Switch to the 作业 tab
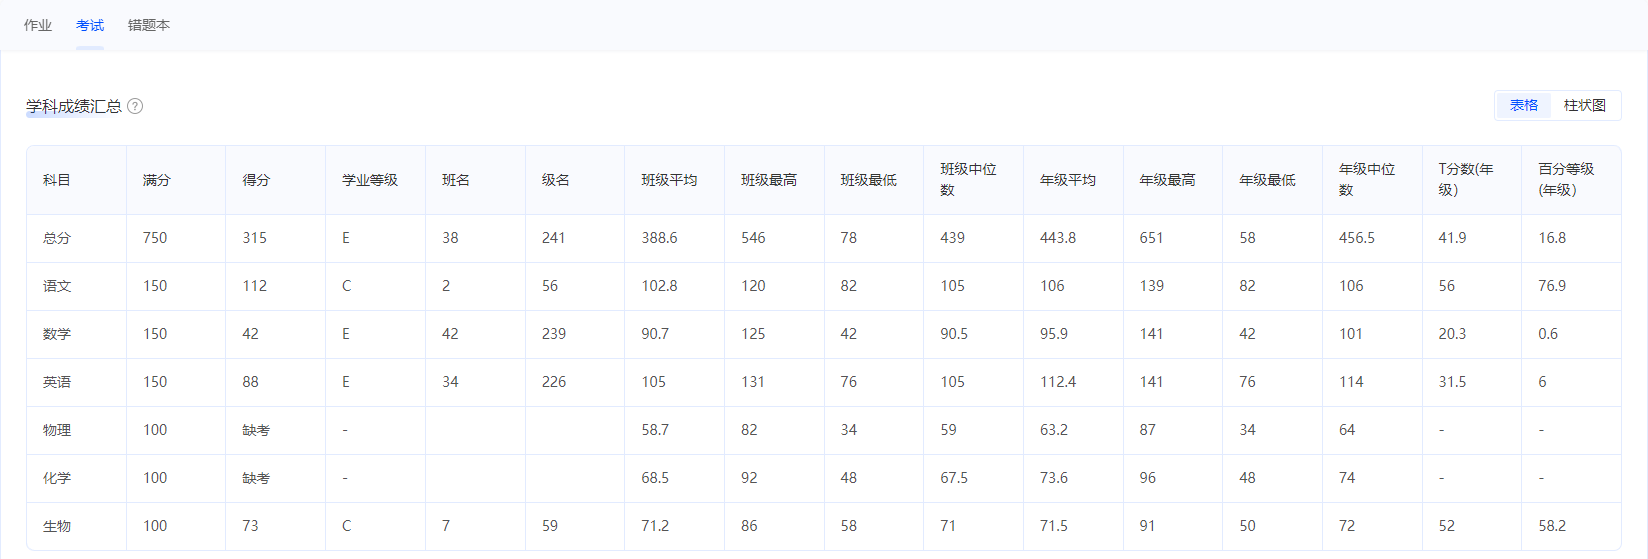 click(x=38, y=25)
